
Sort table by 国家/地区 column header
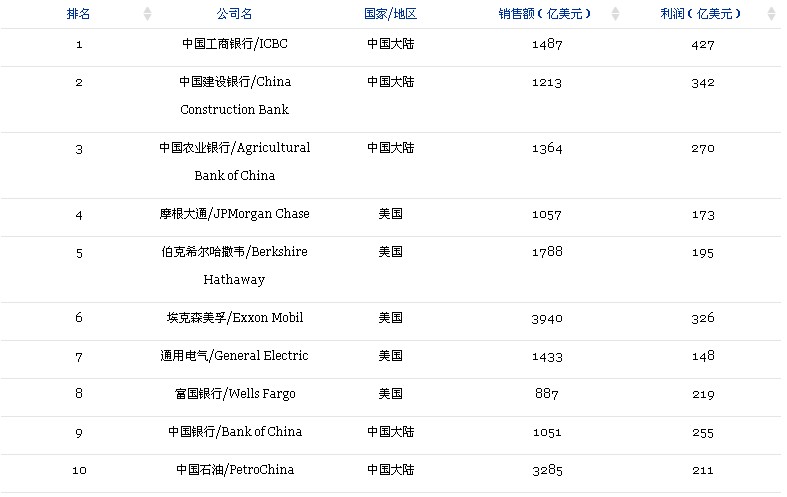click(390, 14)
